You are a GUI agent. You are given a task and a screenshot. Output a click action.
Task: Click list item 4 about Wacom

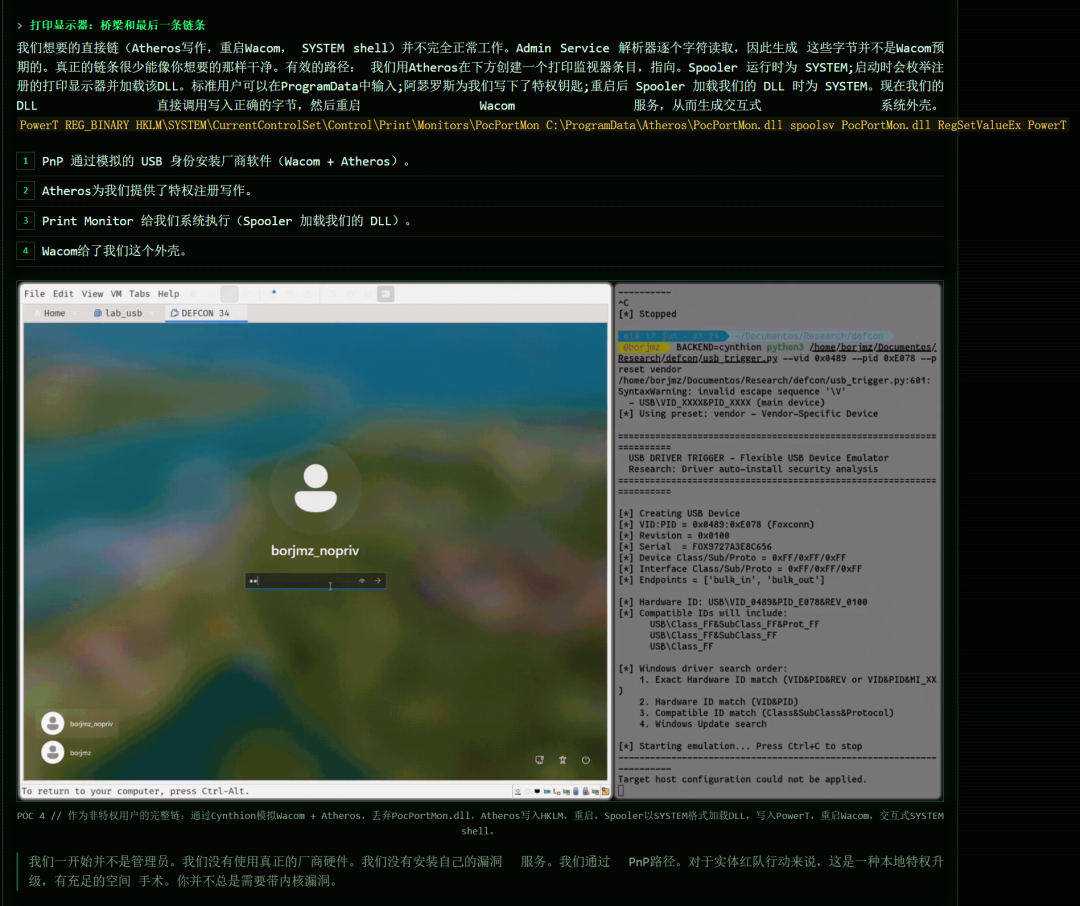[x=480, y=251]
